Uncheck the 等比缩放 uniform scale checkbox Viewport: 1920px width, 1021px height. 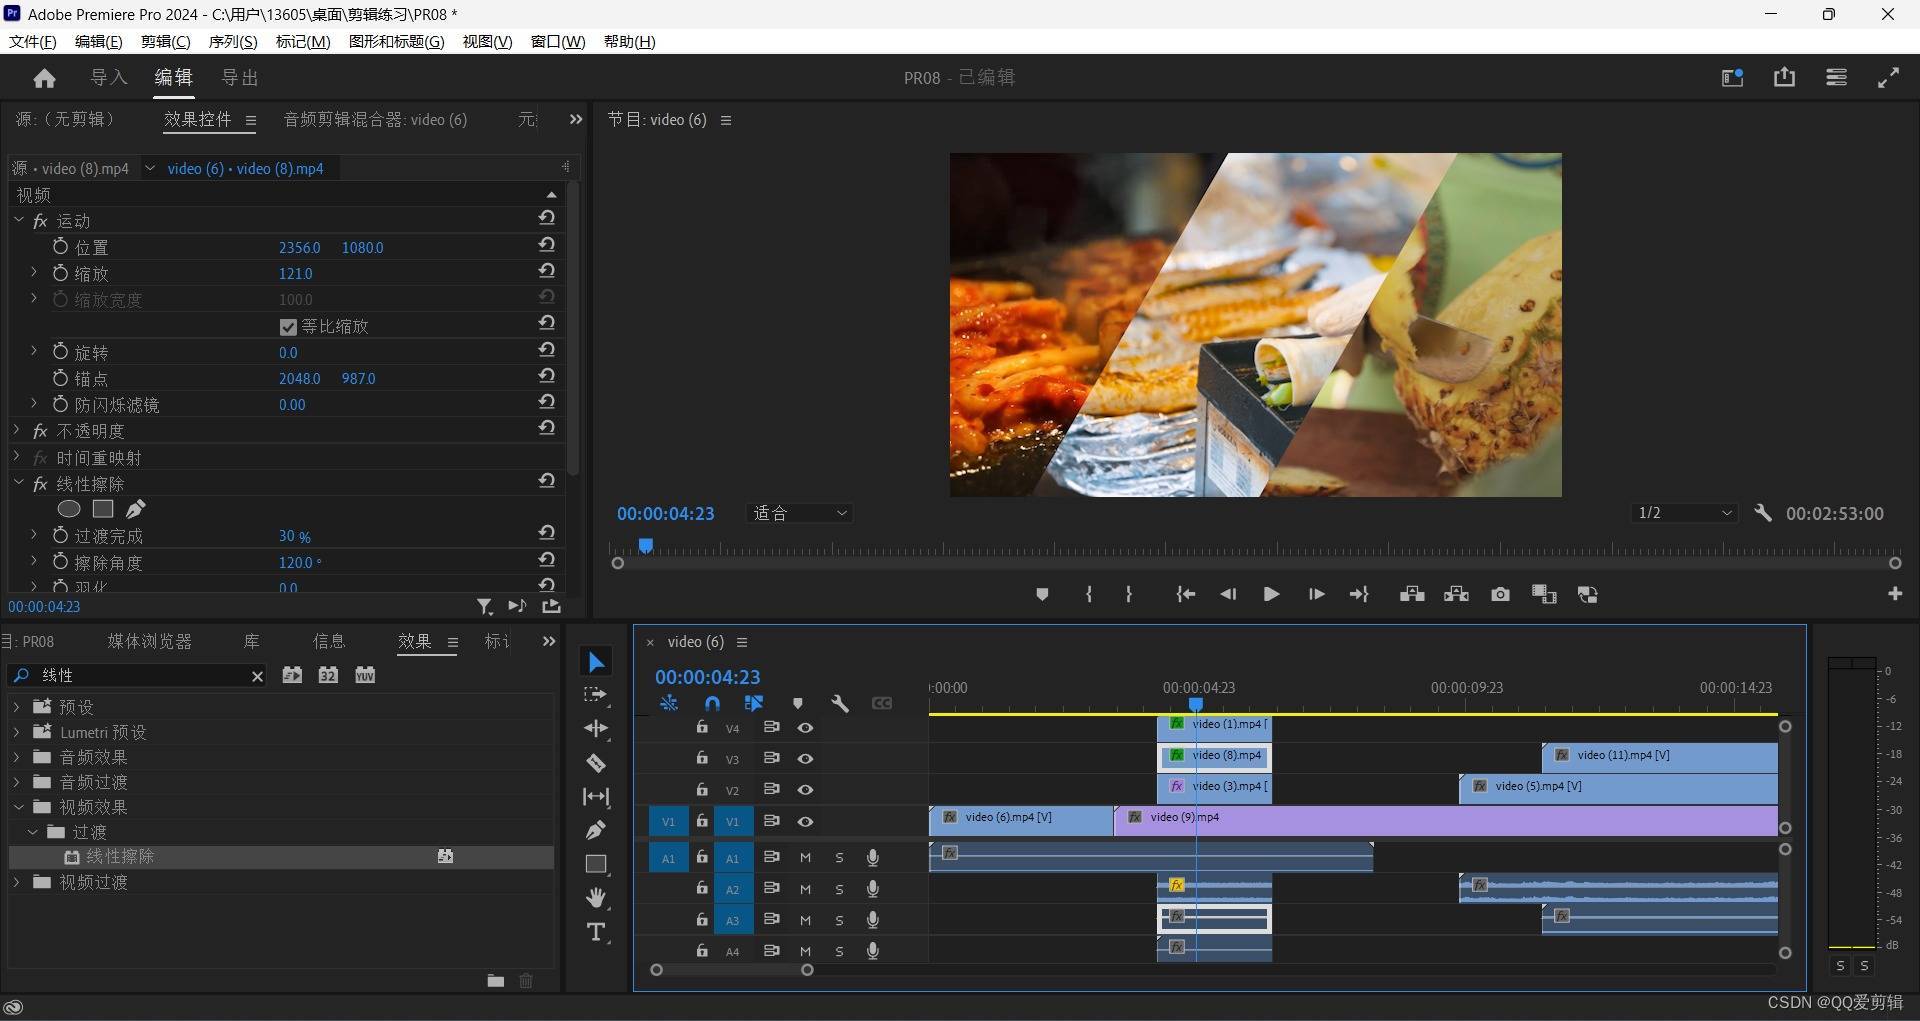[x=288, y=327]
